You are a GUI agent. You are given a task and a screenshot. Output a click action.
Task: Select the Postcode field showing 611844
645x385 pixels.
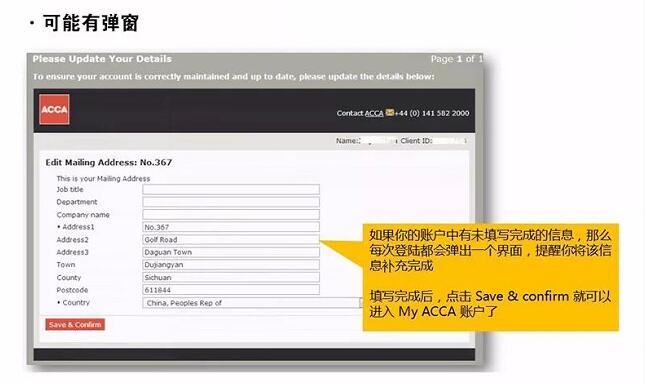(x=231, y=290)
